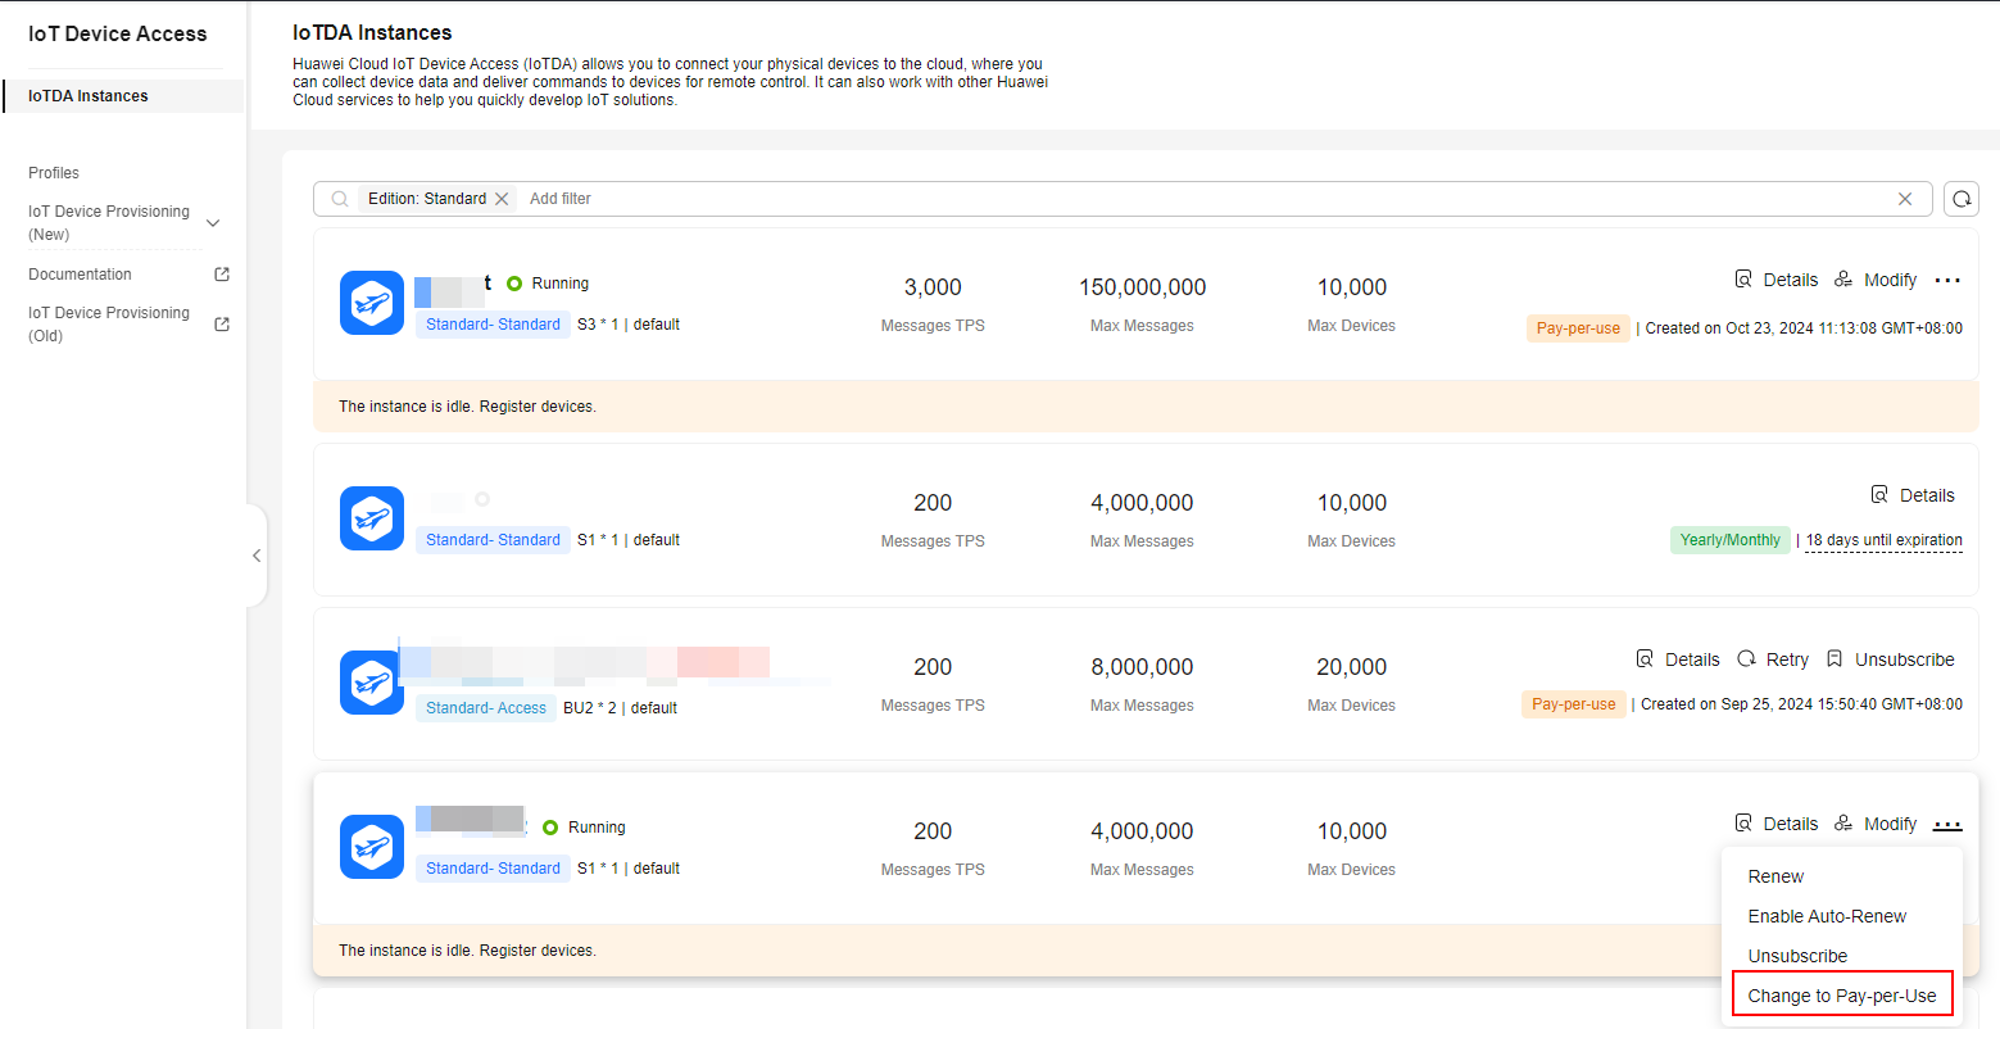Open Details for the S3 instance

1776,280
